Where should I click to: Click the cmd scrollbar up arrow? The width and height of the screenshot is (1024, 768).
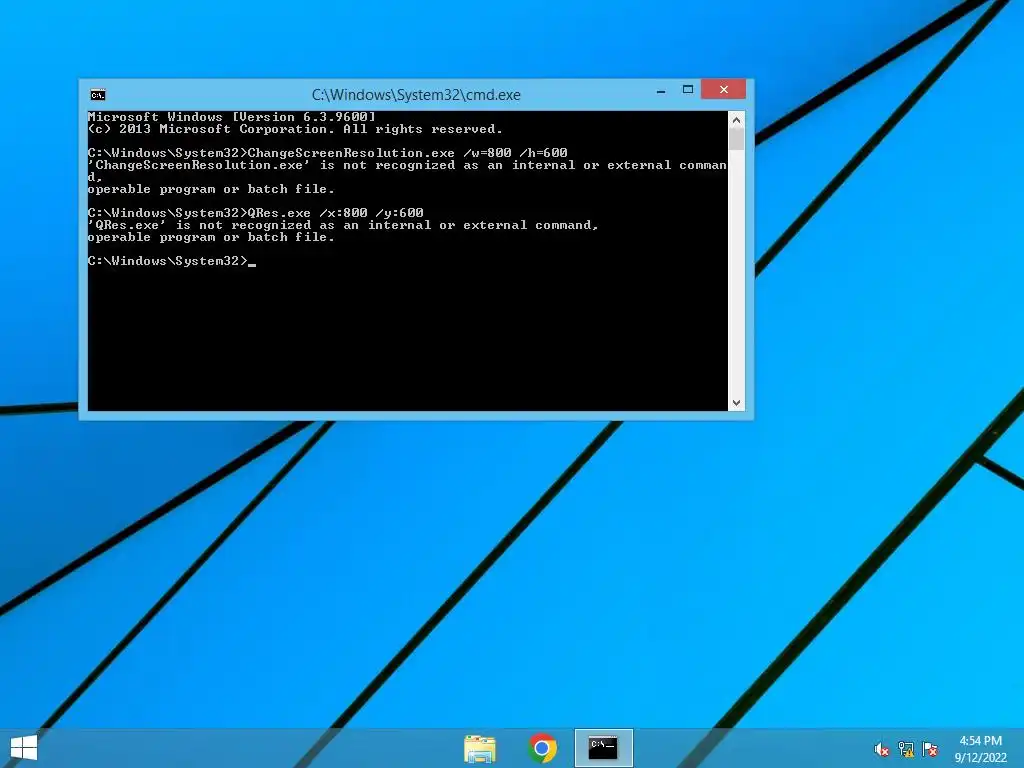tap(736, 120)
